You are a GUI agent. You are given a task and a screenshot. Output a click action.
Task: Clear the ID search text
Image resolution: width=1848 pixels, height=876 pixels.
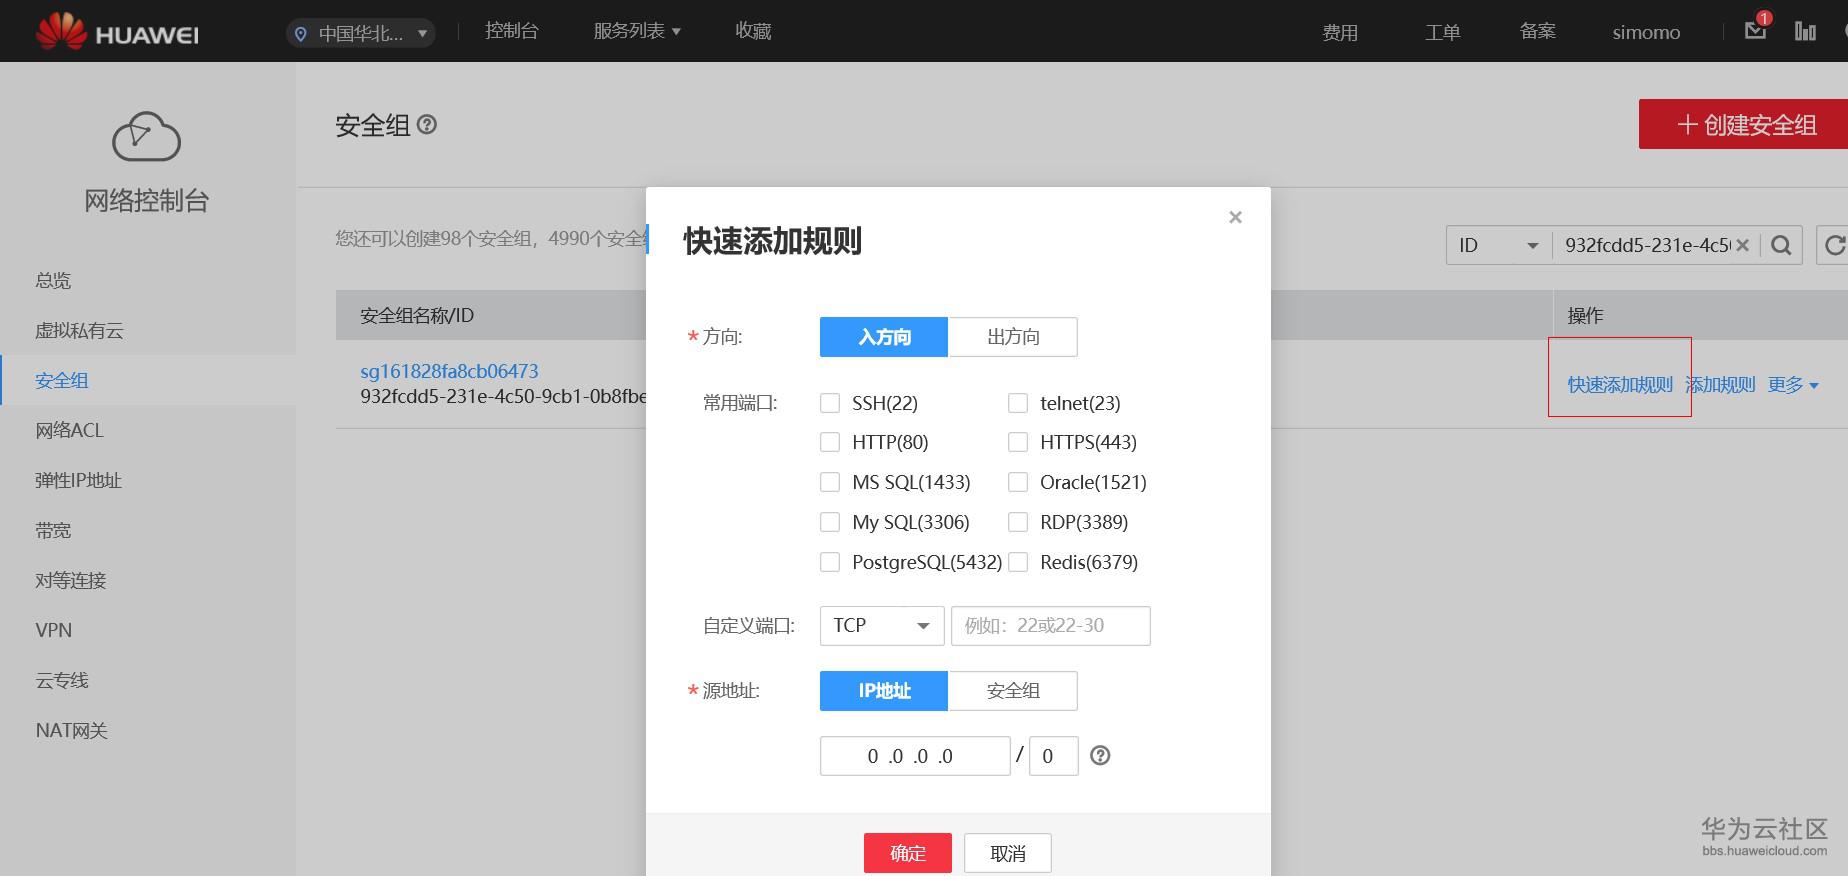click(x=1742, y=245)
